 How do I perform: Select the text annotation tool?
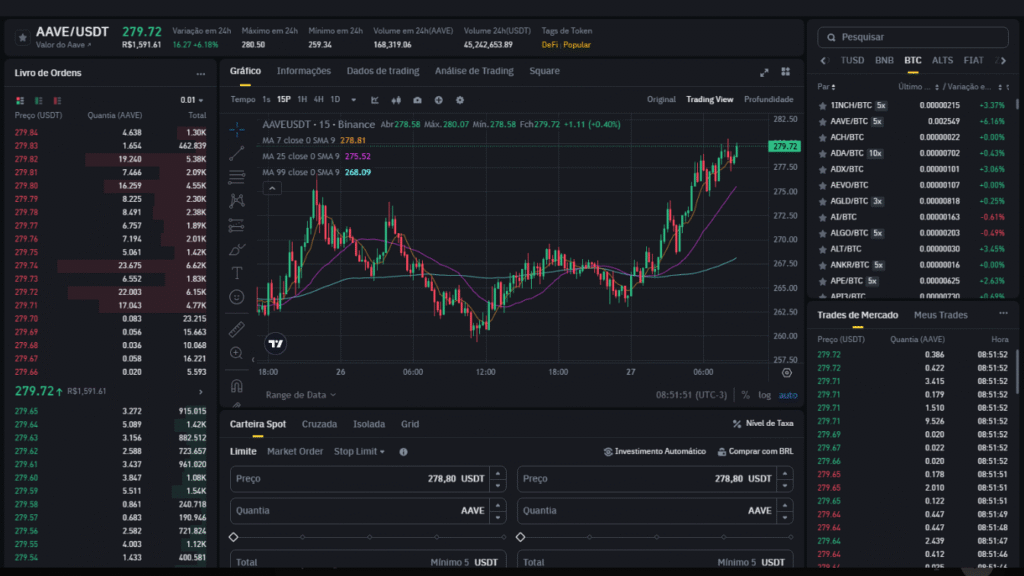click(236, 273)
